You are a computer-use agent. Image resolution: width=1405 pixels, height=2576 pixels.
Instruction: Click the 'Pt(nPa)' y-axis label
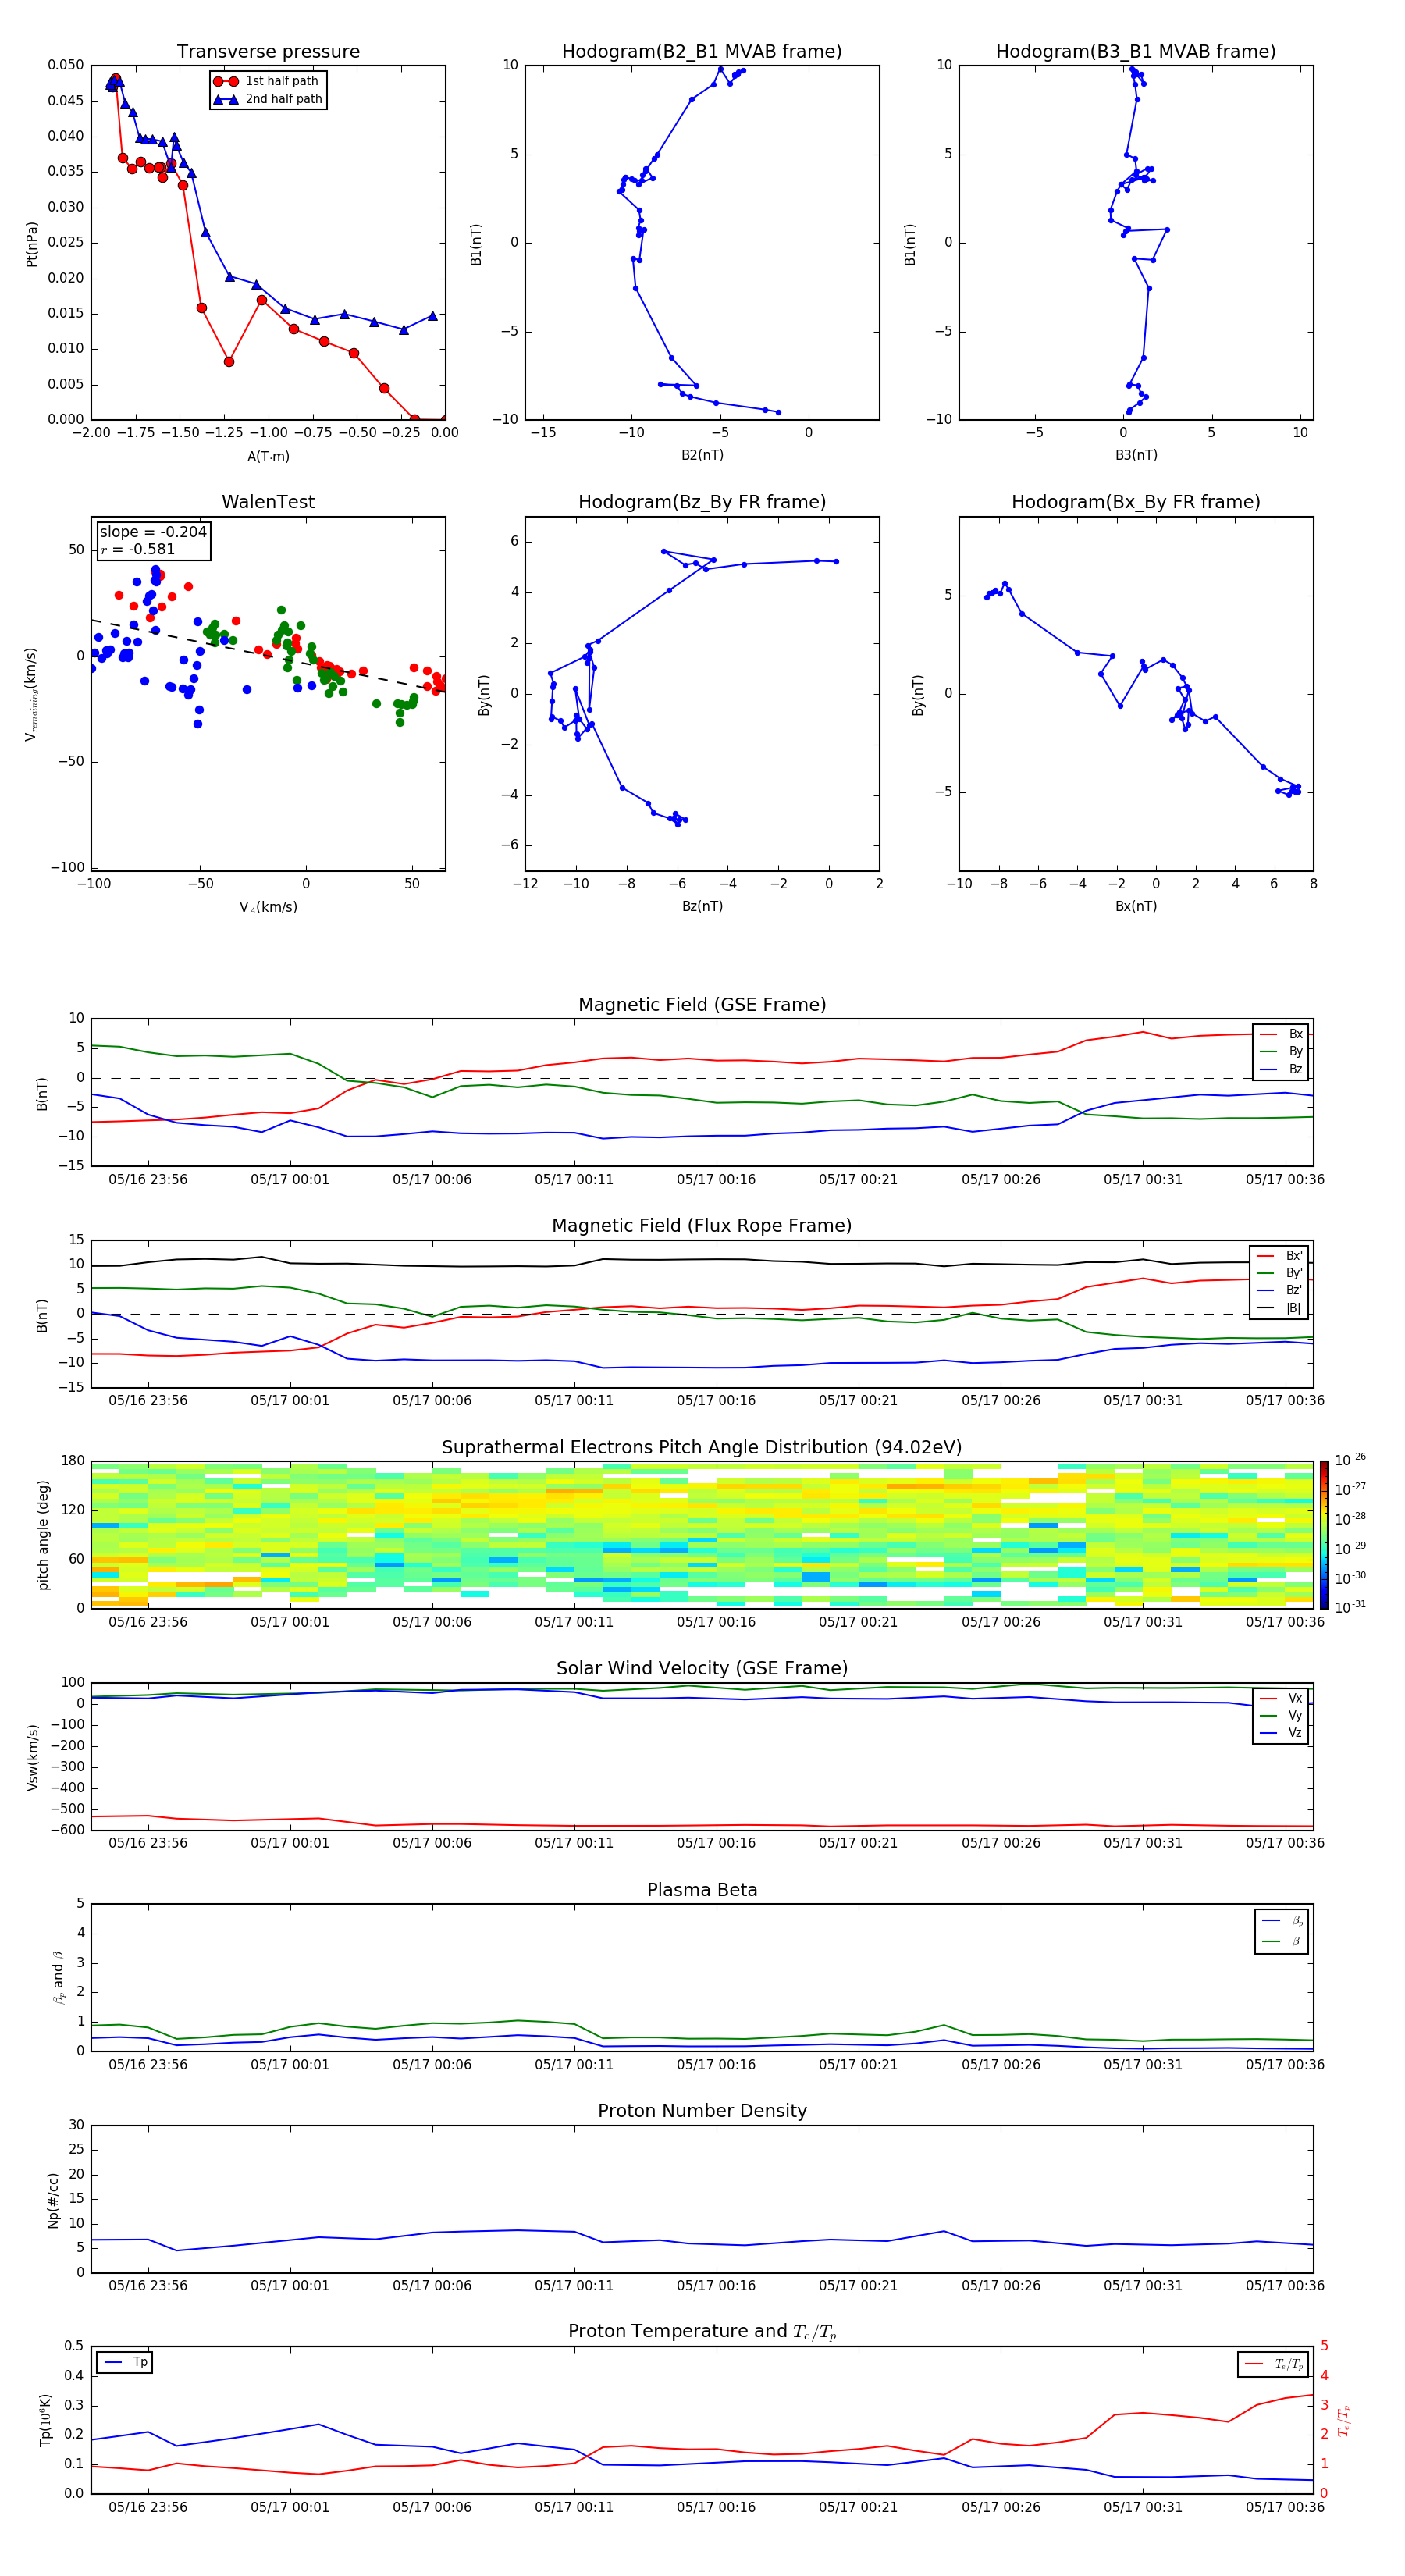pos(31,244)
